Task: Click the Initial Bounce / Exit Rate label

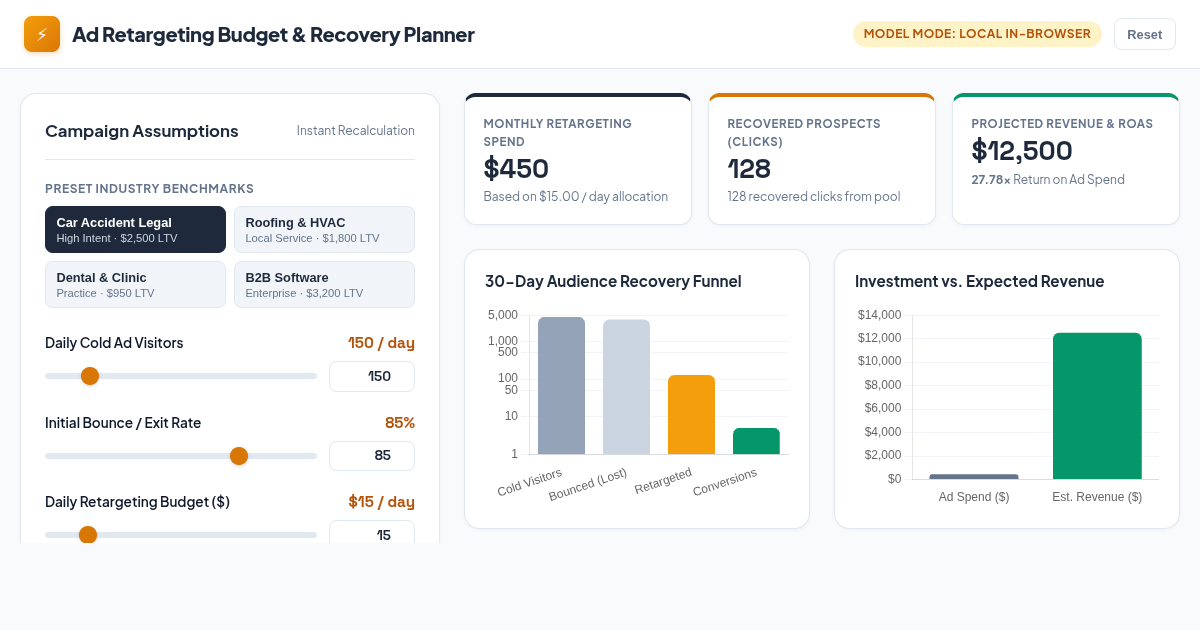Action: point(123,422)
